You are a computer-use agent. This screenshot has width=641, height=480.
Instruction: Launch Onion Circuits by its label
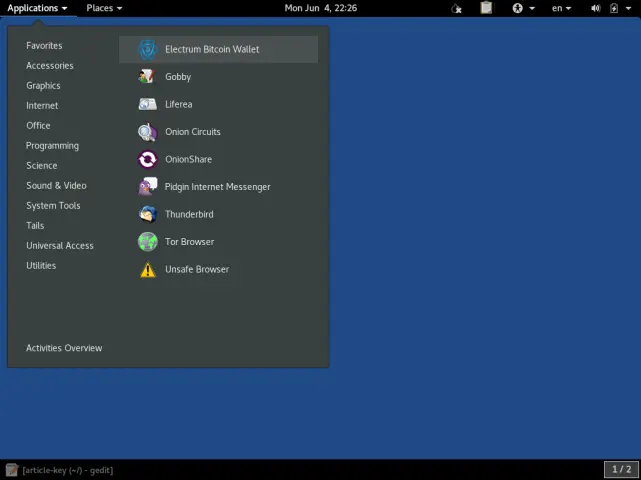(193, 132)
